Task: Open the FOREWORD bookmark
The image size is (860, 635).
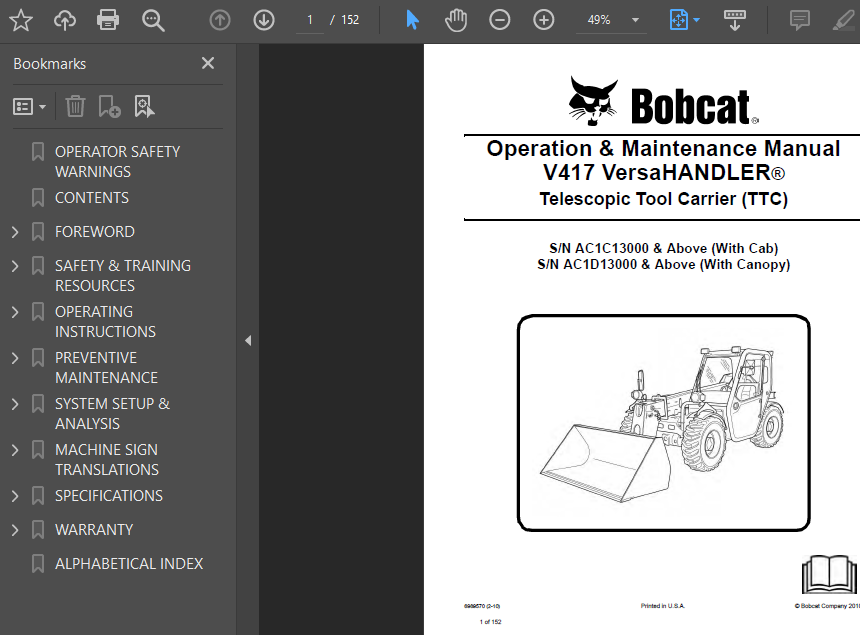Action: click(x=94, y=231)
